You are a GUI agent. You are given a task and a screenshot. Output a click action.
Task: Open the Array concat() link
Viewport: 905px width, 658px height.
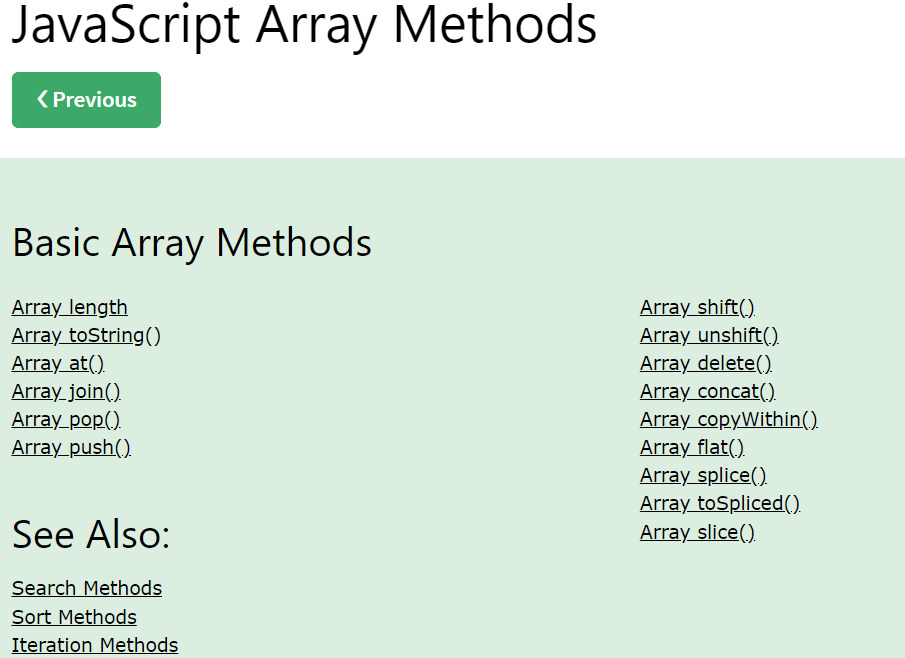coord(707,391)
